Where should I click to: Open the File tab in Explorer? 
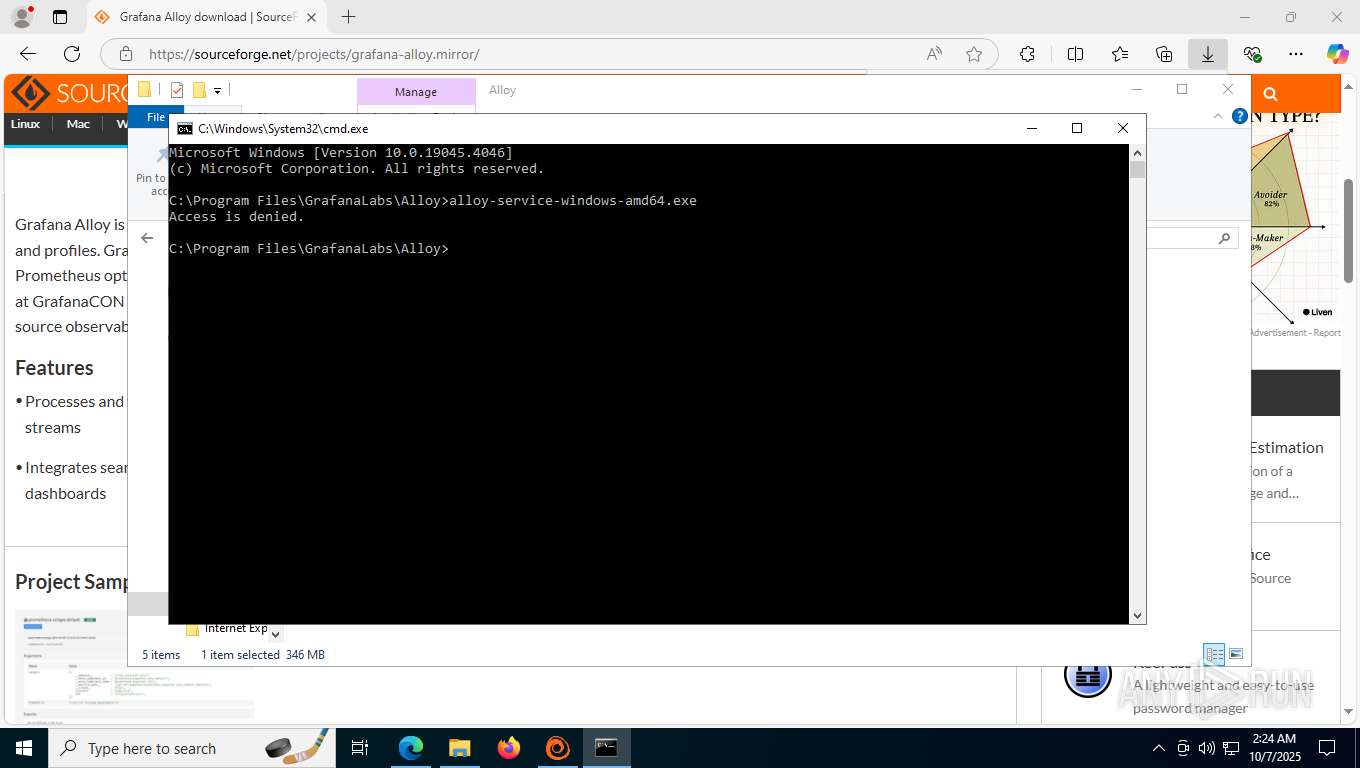pyautogui.click(x=156, y=117)
